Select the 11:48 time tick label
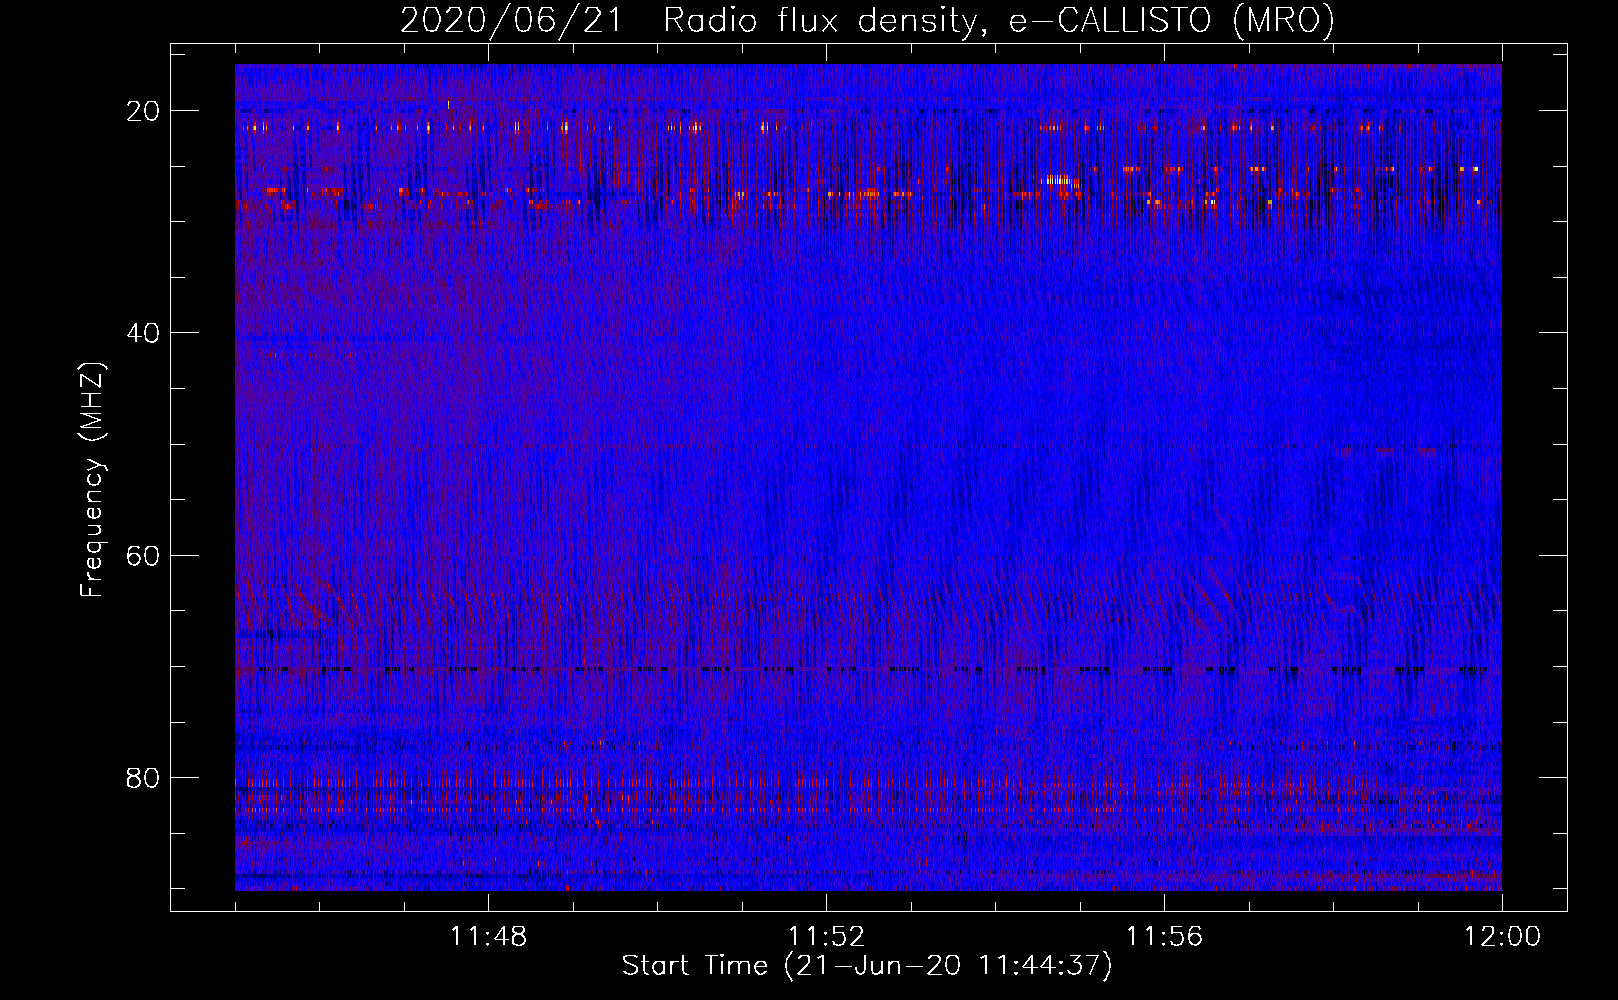 point(488,937)
